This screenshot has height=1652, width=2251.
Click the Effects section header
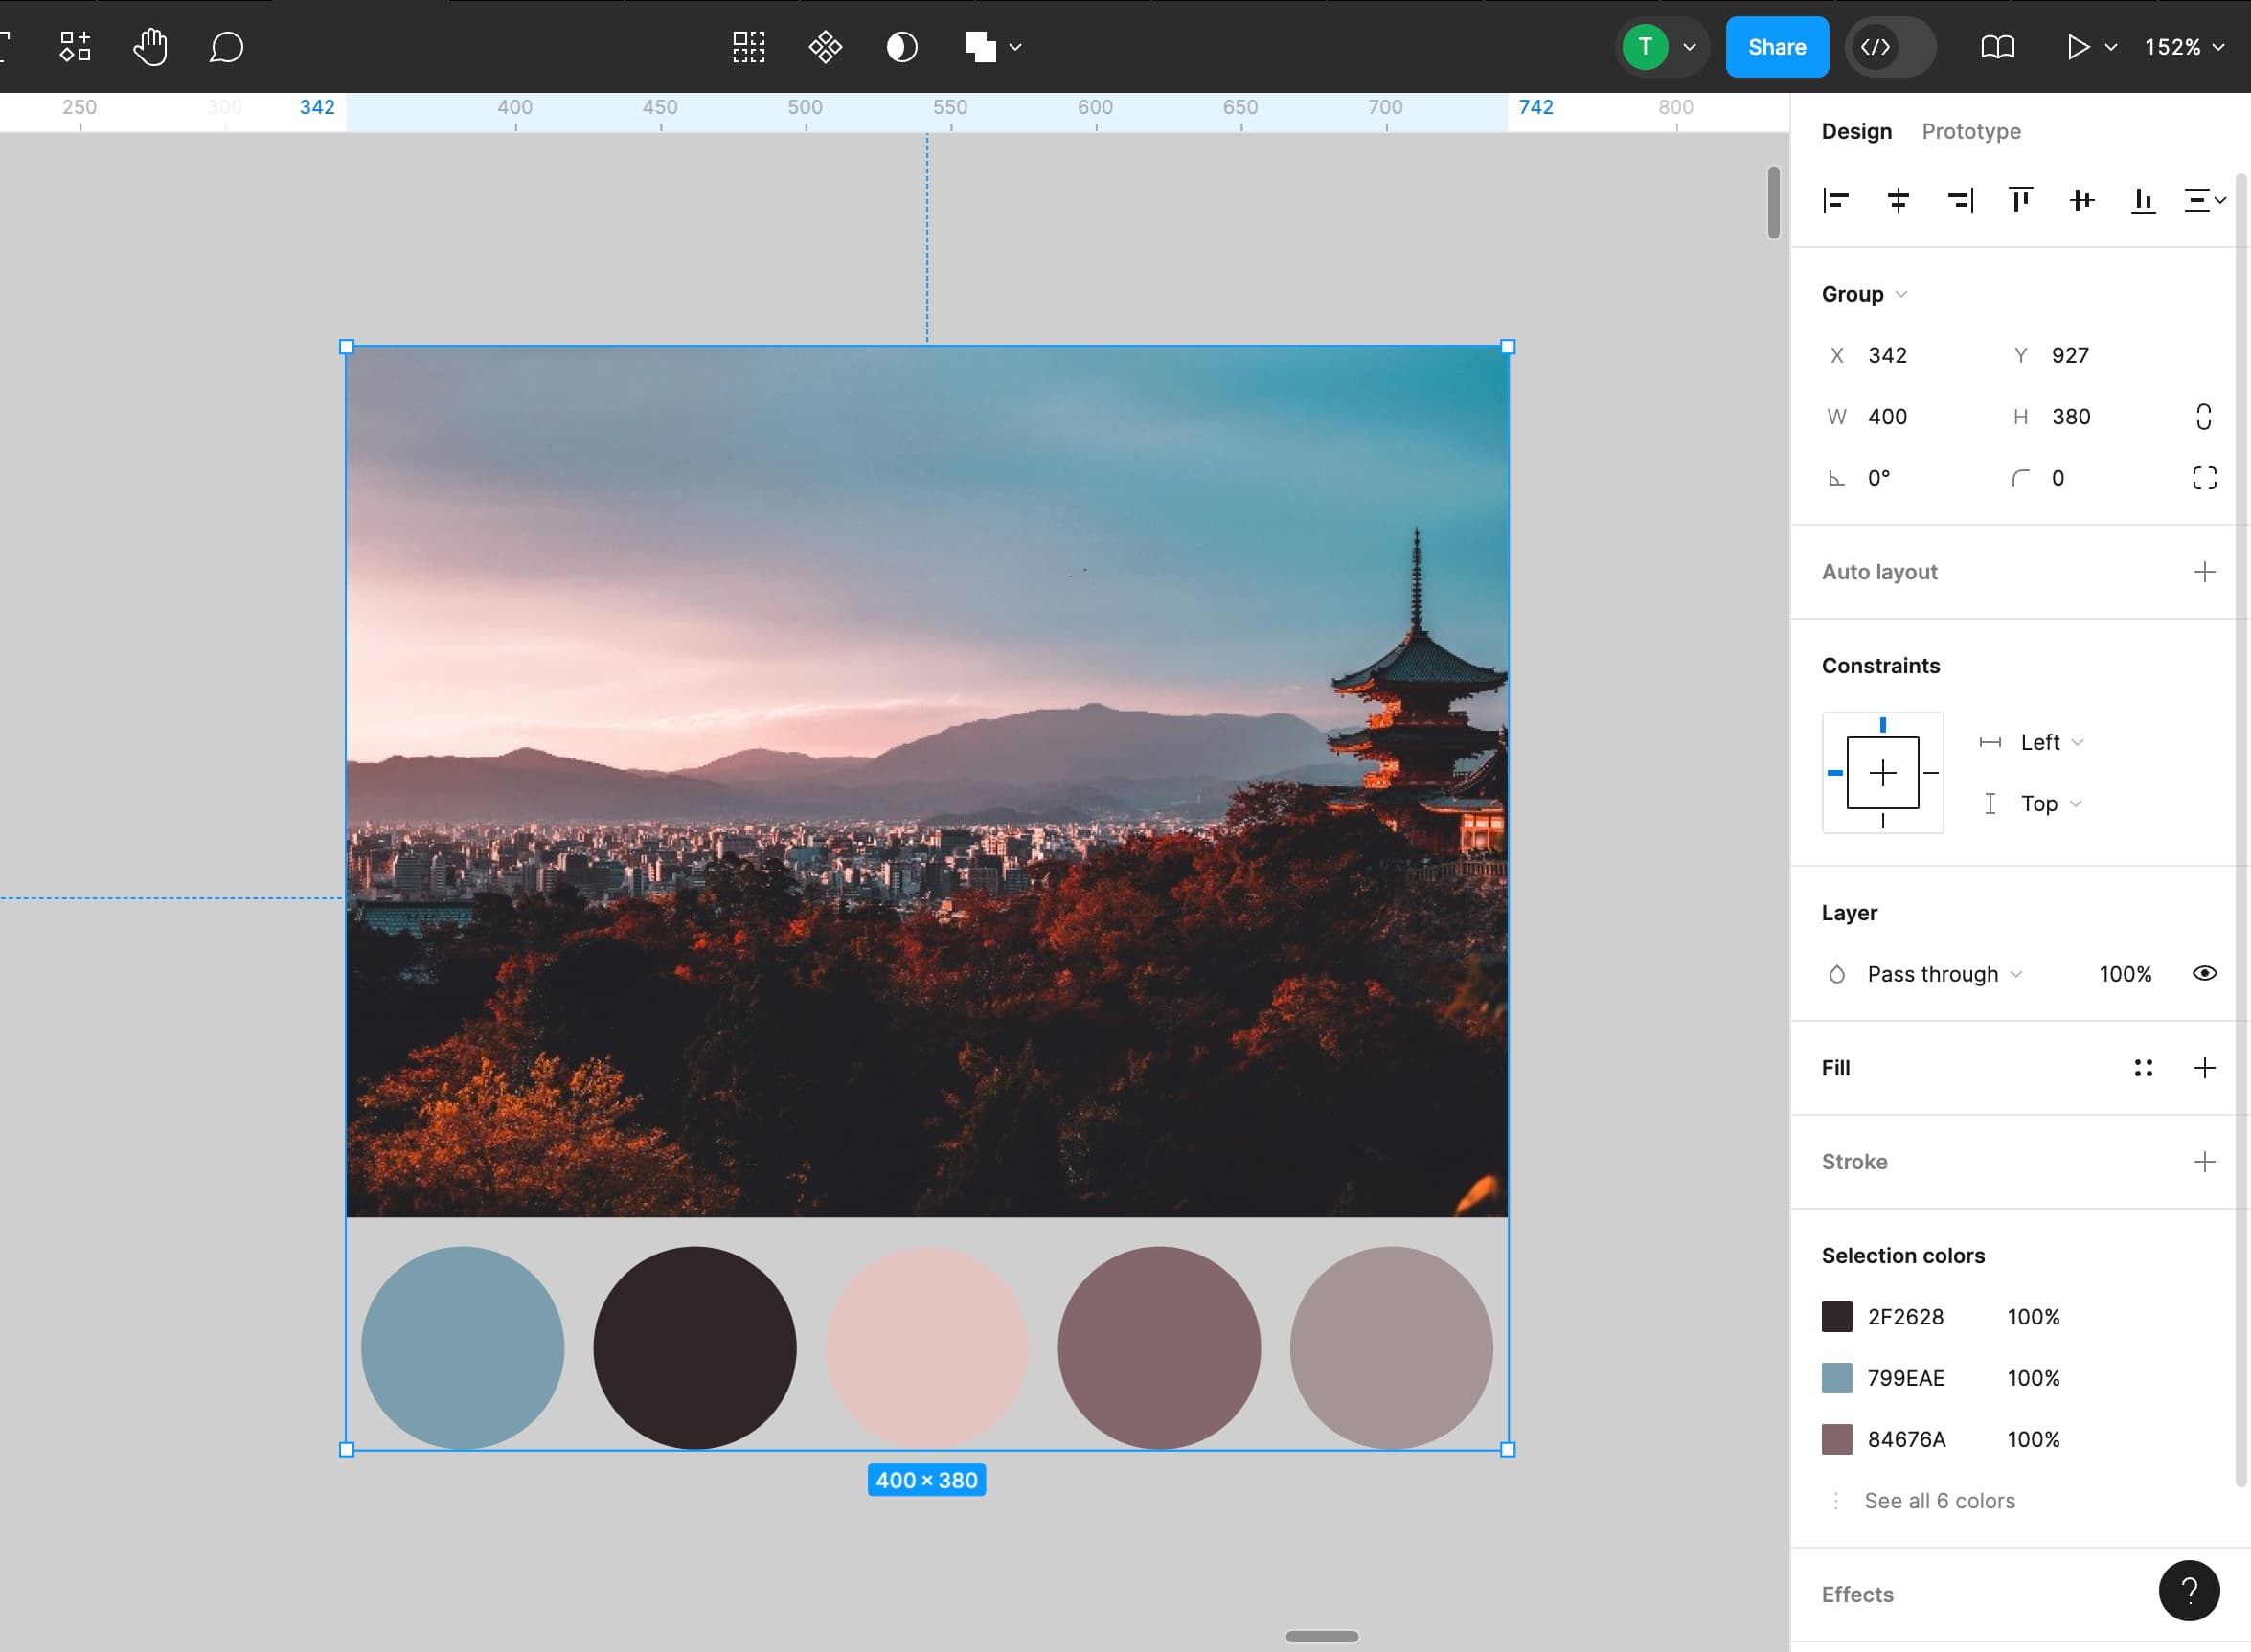[1857, 1595]
